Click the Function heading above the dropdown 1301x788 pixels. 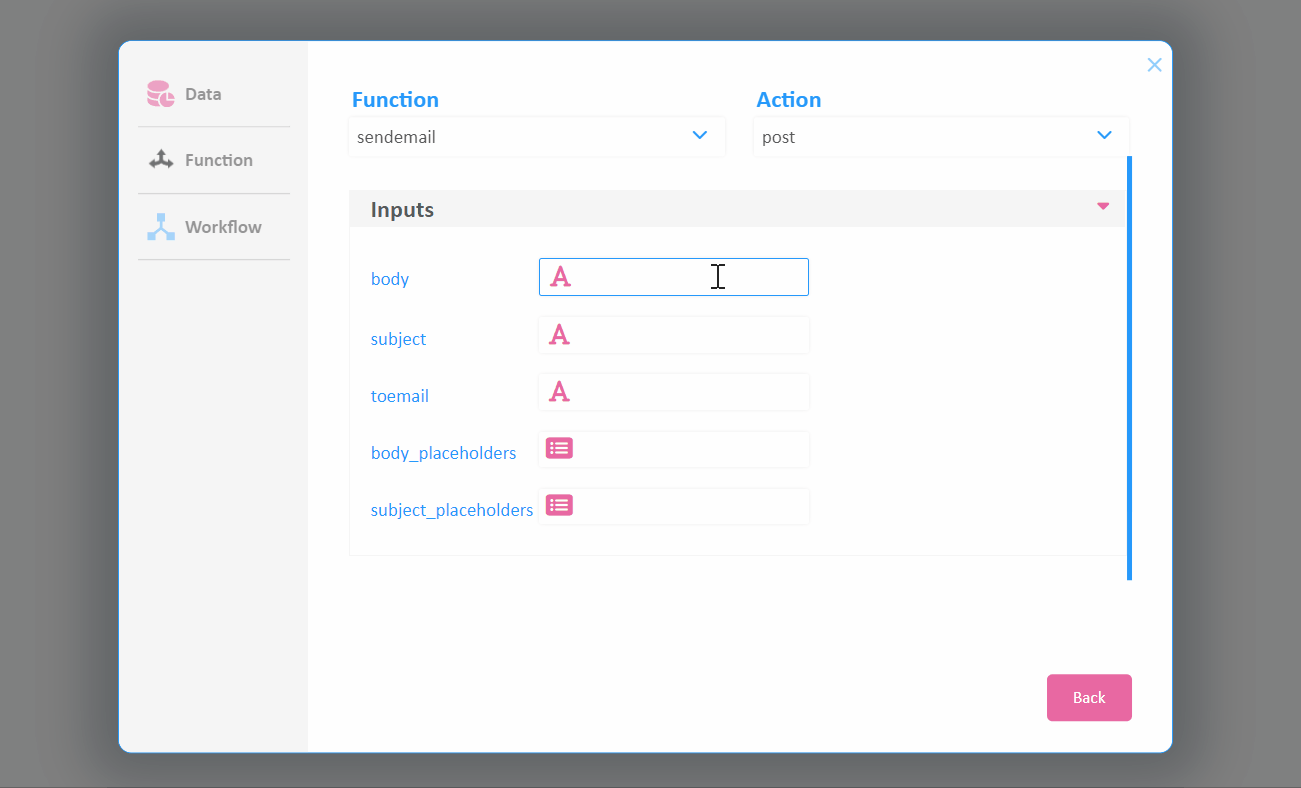395,100
